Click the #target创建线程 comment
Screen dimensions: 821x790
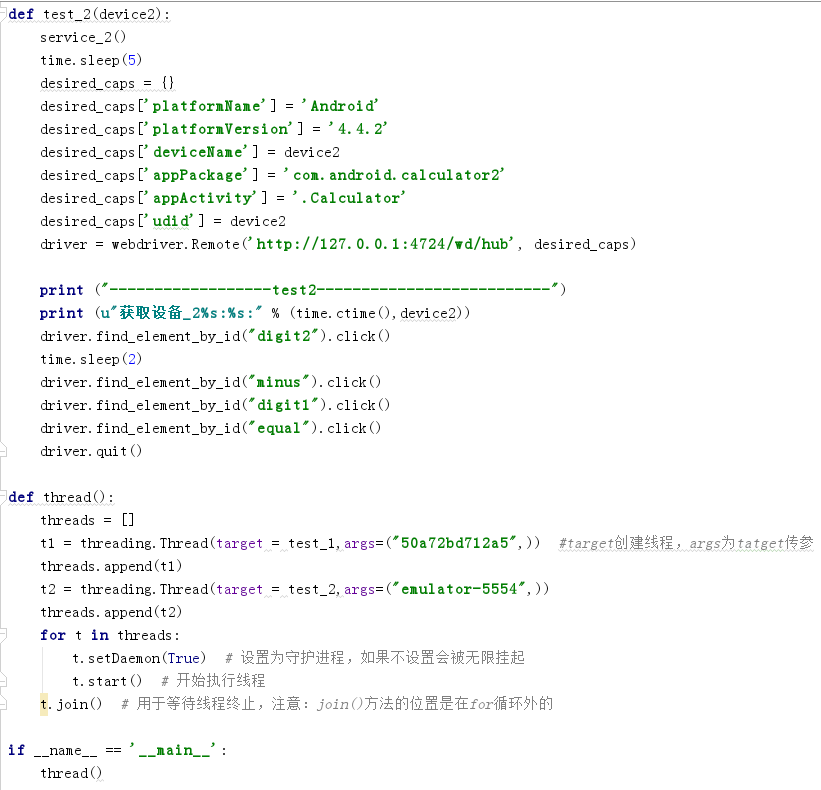[686, 543]
